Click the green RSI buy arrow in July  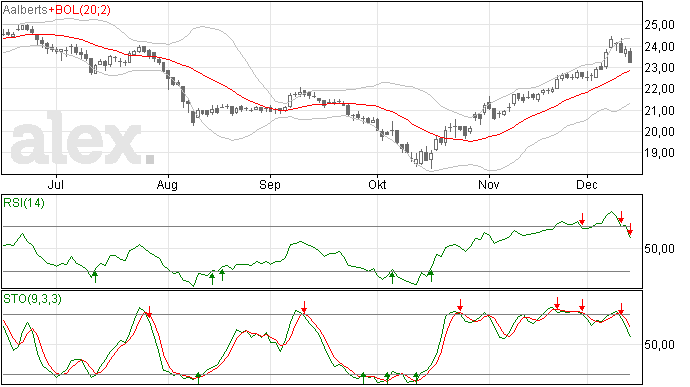[95, 277]
